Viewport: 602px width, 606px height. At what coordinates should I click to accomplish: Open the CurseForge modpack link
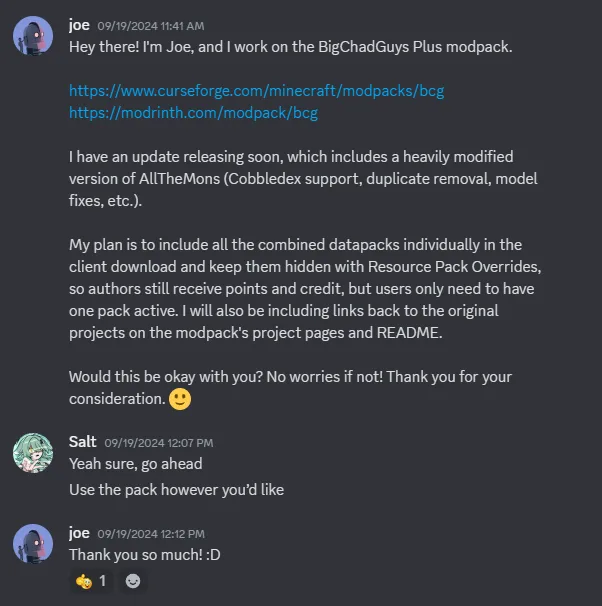pos(256,90)
